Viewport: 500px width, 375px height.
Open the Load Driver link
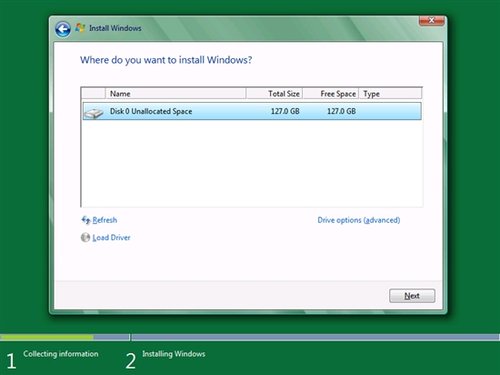(x=111, y=237)
